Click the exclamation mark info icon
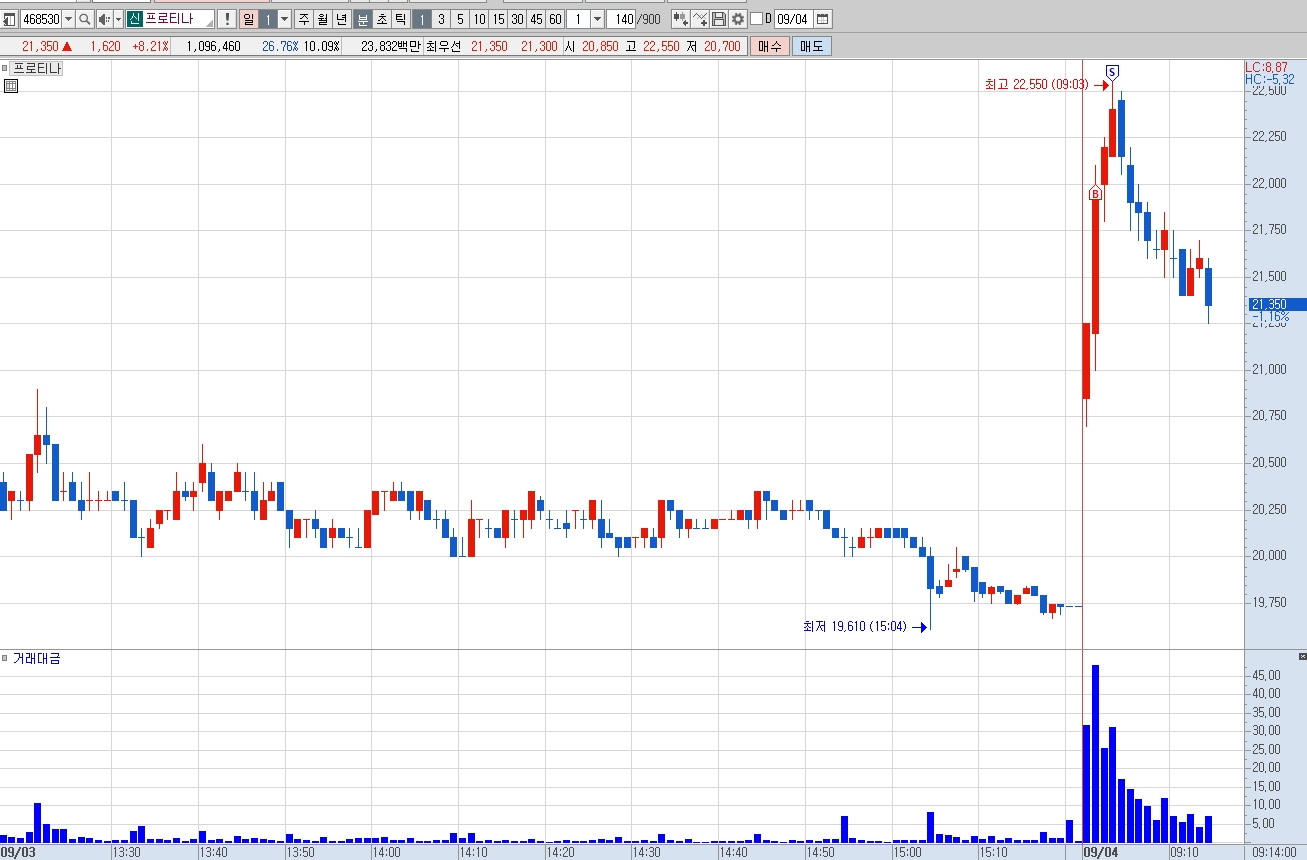1307x860 pixels. 227,19
